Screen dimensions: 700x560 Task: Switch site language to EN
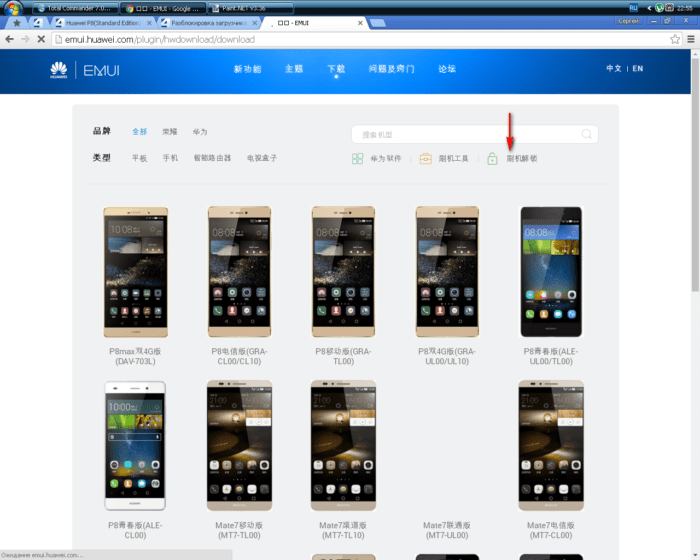[638, 68]
